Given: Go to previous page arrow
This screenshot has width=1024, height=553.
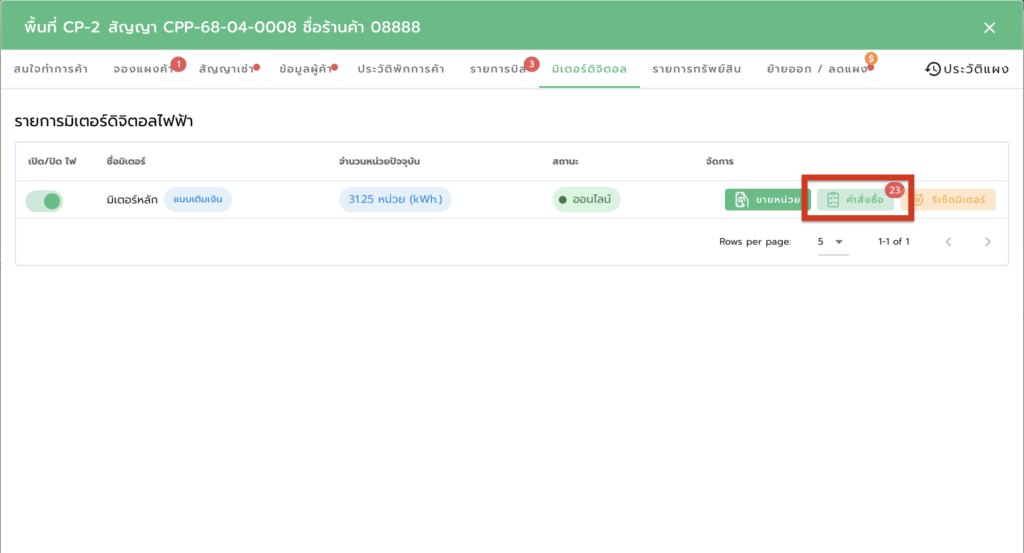Looking at the screenshot, I should tap(949, 242).
